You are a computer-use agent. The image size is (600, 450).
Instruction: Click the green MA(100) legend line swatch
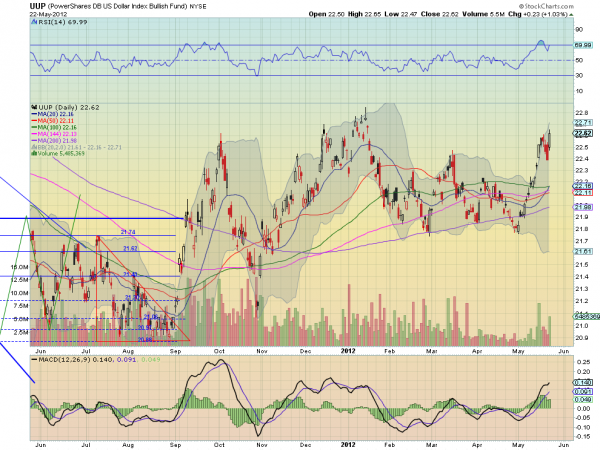click(34, 127)
